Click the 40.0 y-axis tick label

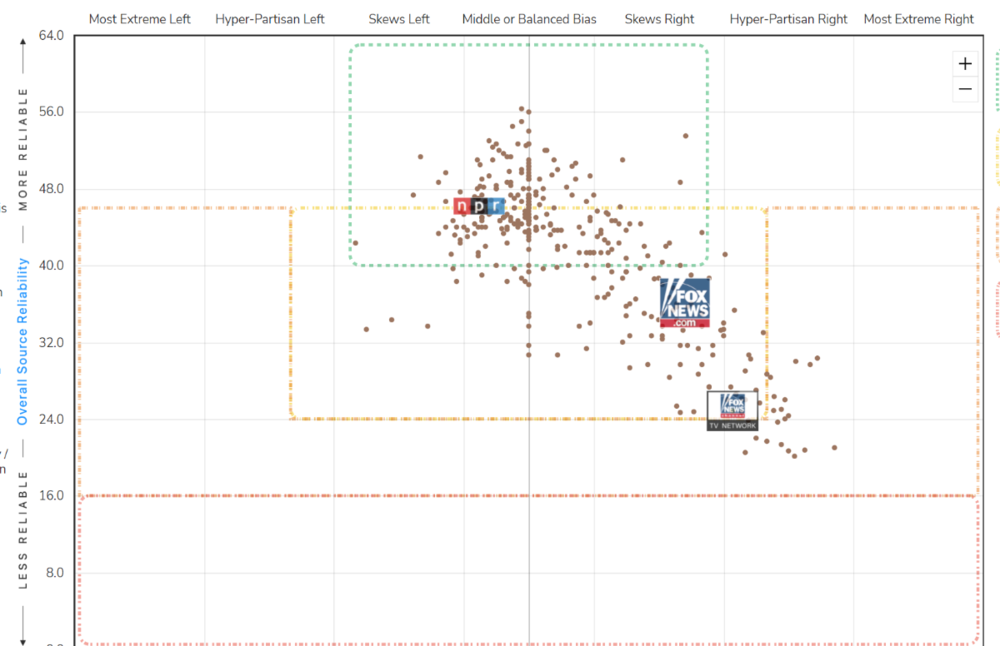(x=50, y=266)
